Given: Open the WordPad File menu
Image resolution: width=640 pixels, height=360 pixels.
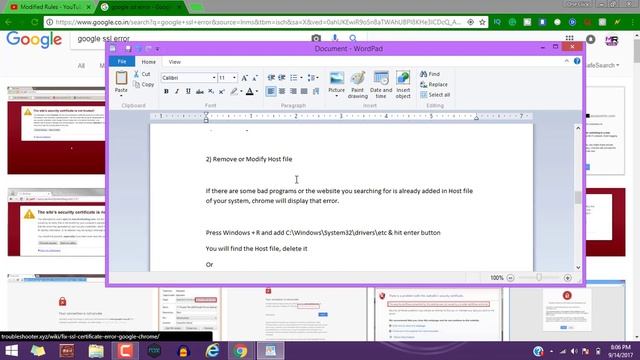Looking at the screenshot, I should pos(122,62).
